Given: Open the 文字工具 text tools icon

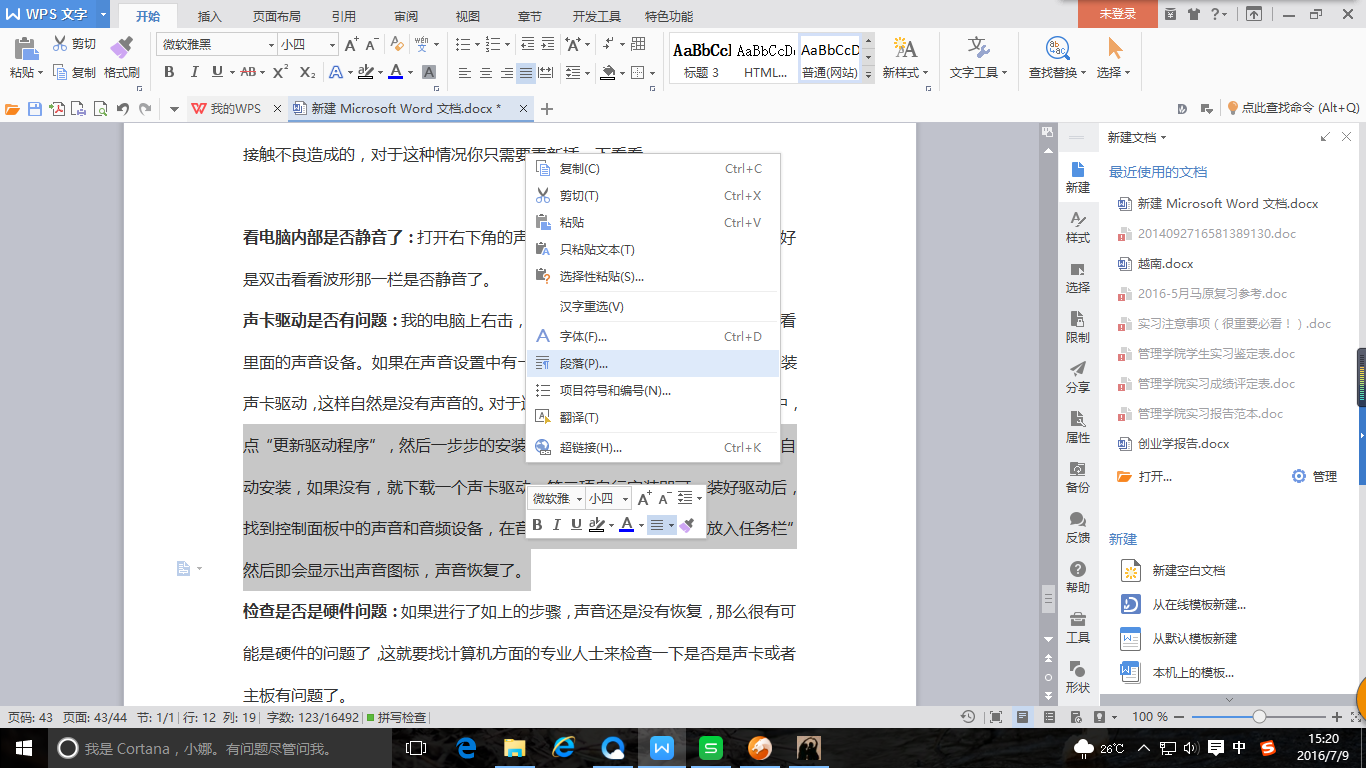Looking at the screenshot, I should pyautogui.click(x=979, y=52).
